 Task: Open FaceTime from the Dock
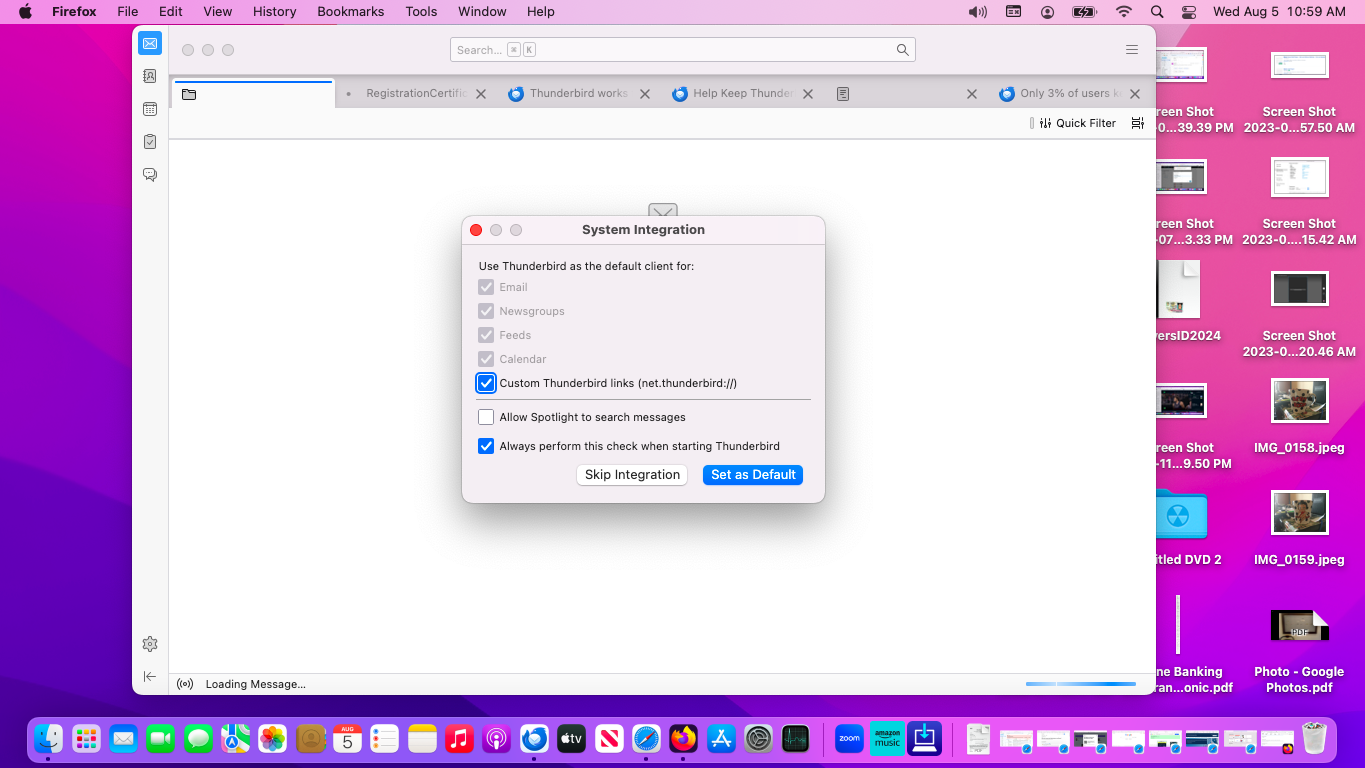tap(160, 739)
